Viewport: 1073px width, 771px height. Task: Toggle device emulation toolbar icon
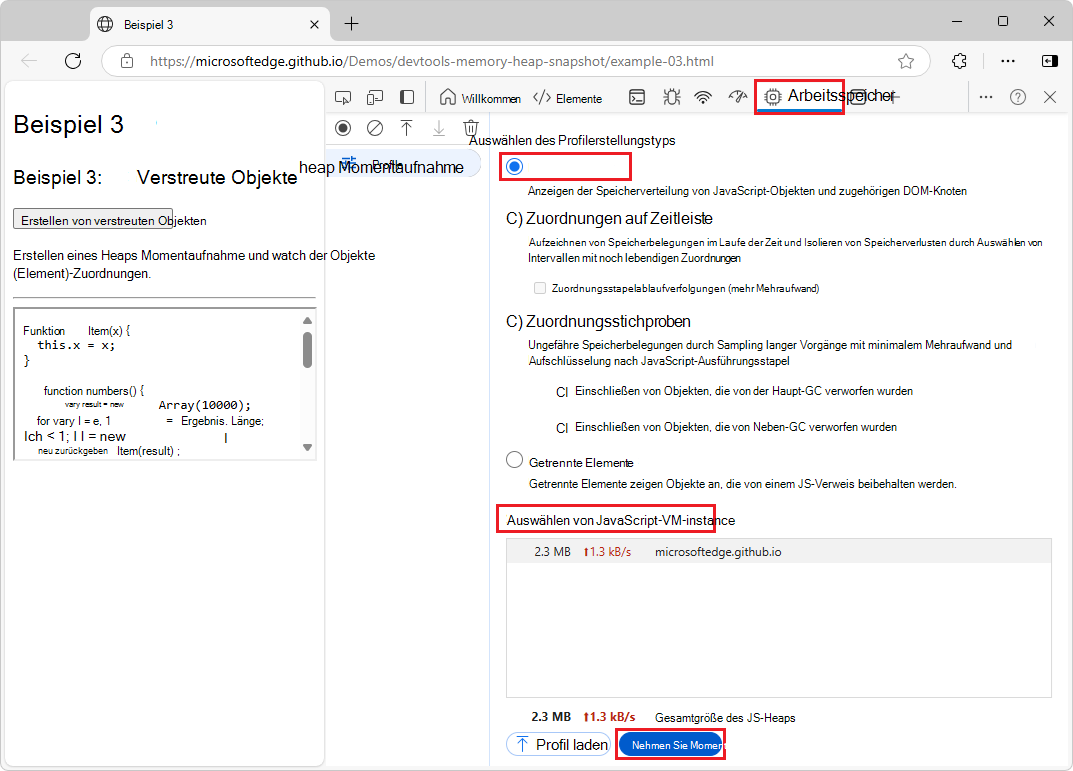click(x=375, y=96)
